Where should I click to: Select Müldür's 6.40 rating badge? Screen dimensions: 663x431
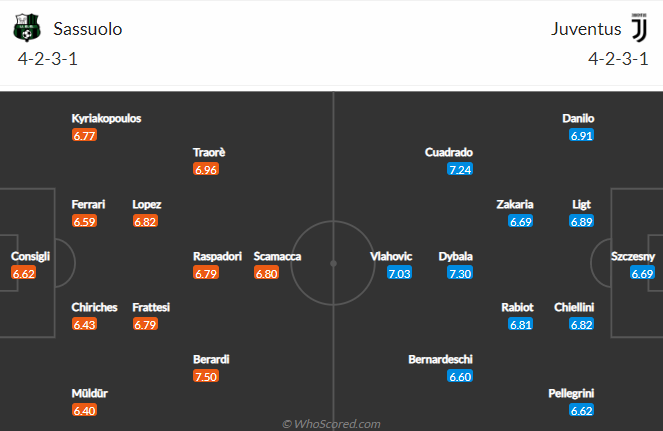(x=84, y=410)
